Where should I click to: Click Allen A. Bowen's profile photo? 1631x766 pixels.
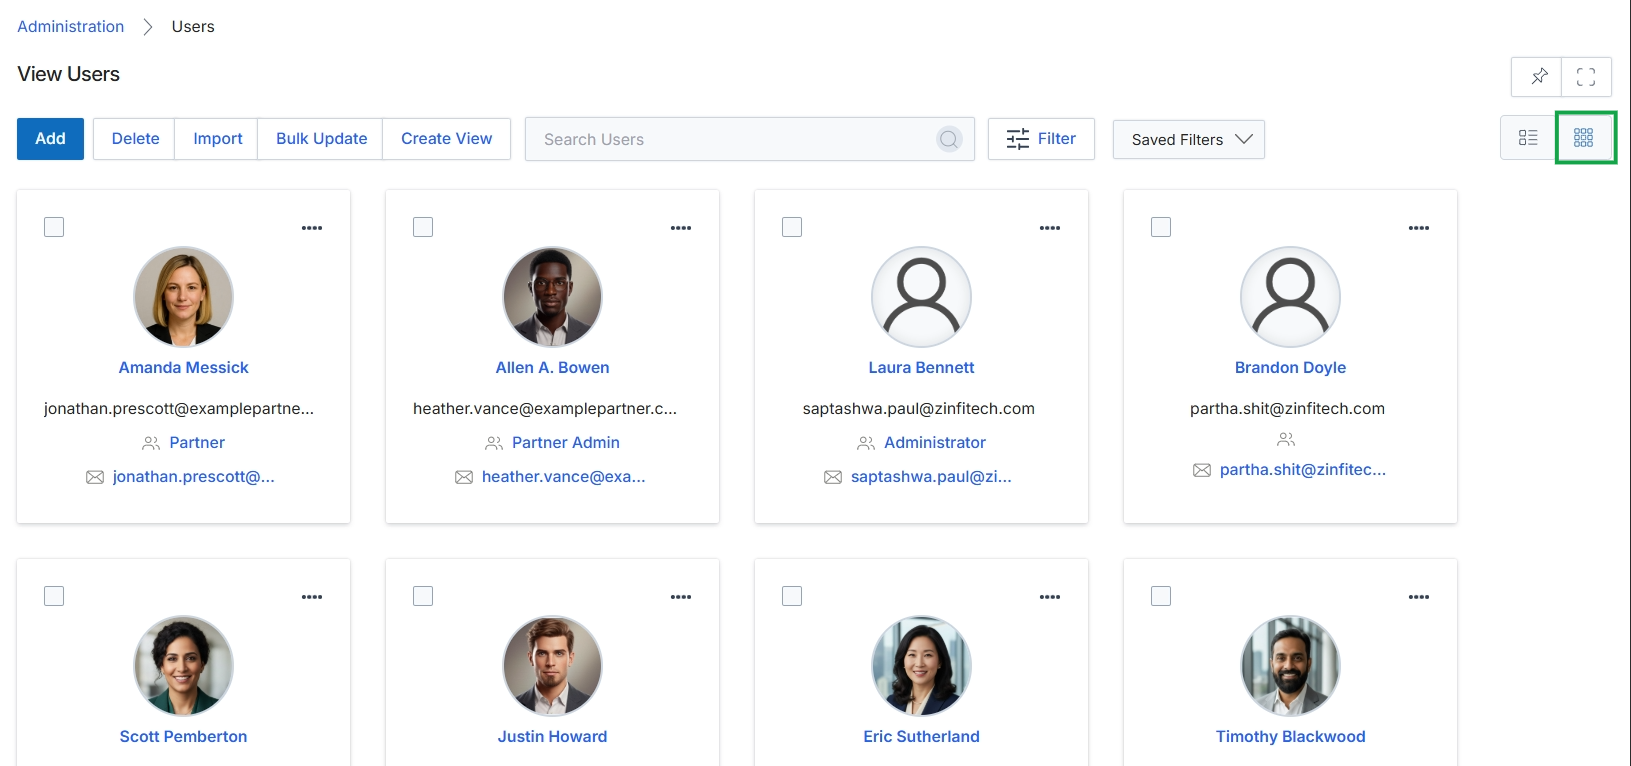pos(552,297)
